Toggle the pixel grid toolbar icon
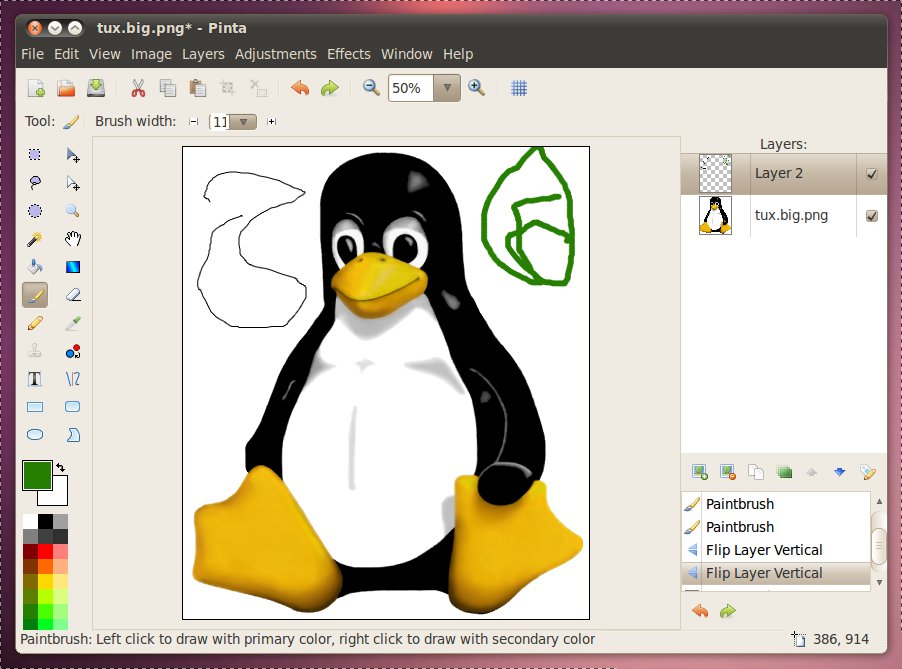 pyautogui.click(x=519, y=88)
